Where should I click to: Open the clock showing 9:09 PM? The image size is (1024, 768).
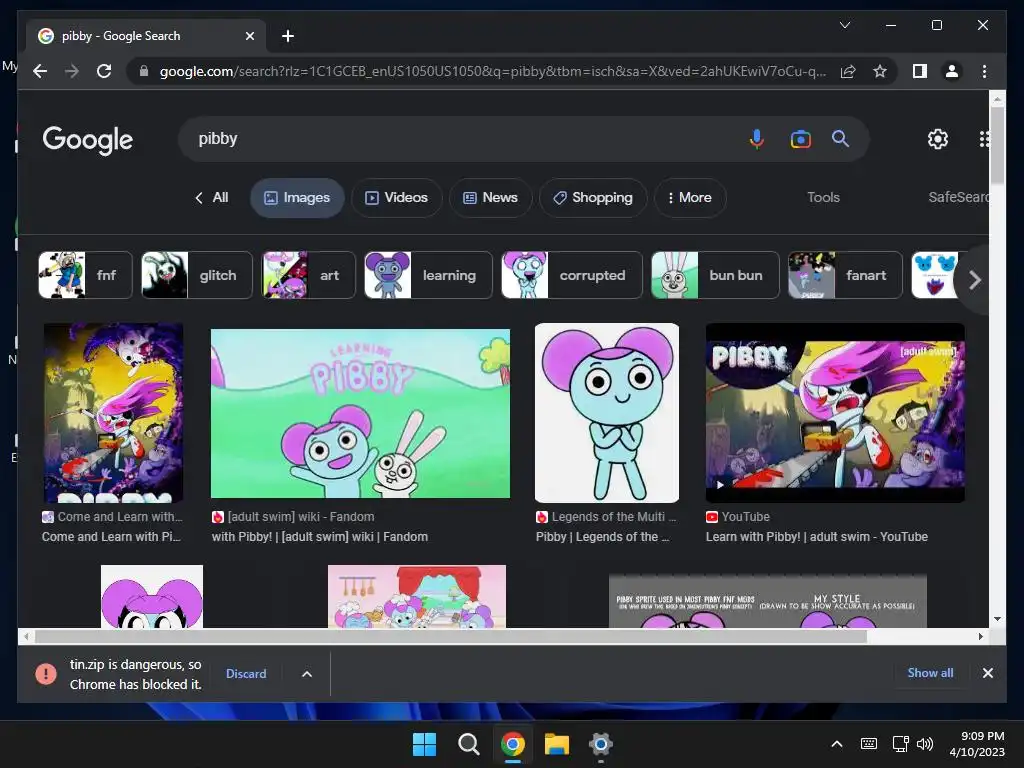[977, 744]
